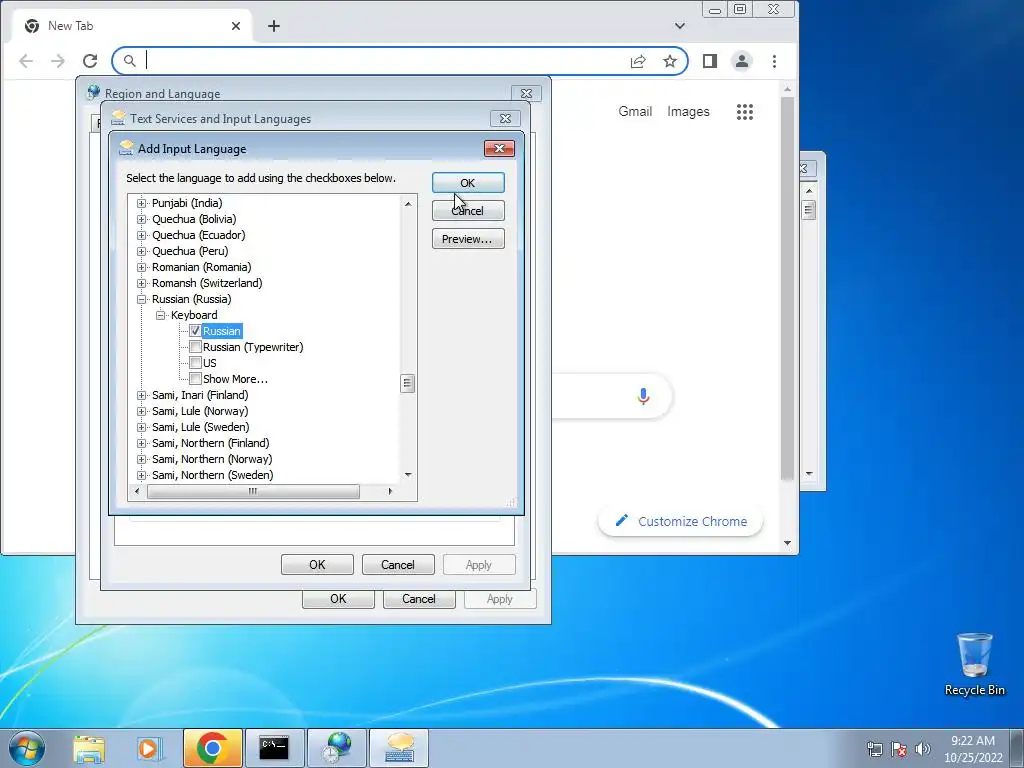Uncheck the Russian keyboard checkbox
Viewport: 1024px width, 768px height.
point(195,331)
